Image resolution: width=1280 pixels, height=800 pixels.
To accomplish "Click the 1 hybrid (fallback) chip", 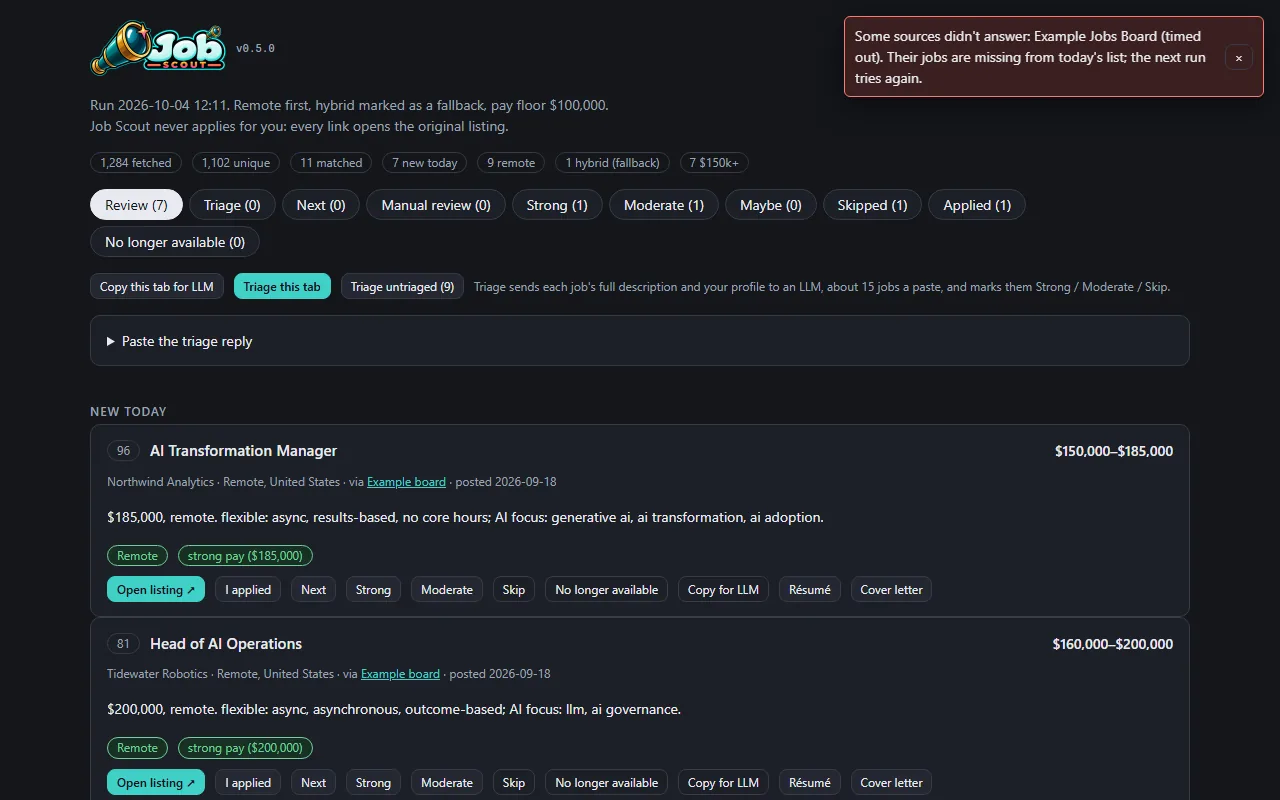I will pyautogui.click(x=613, y=163).
